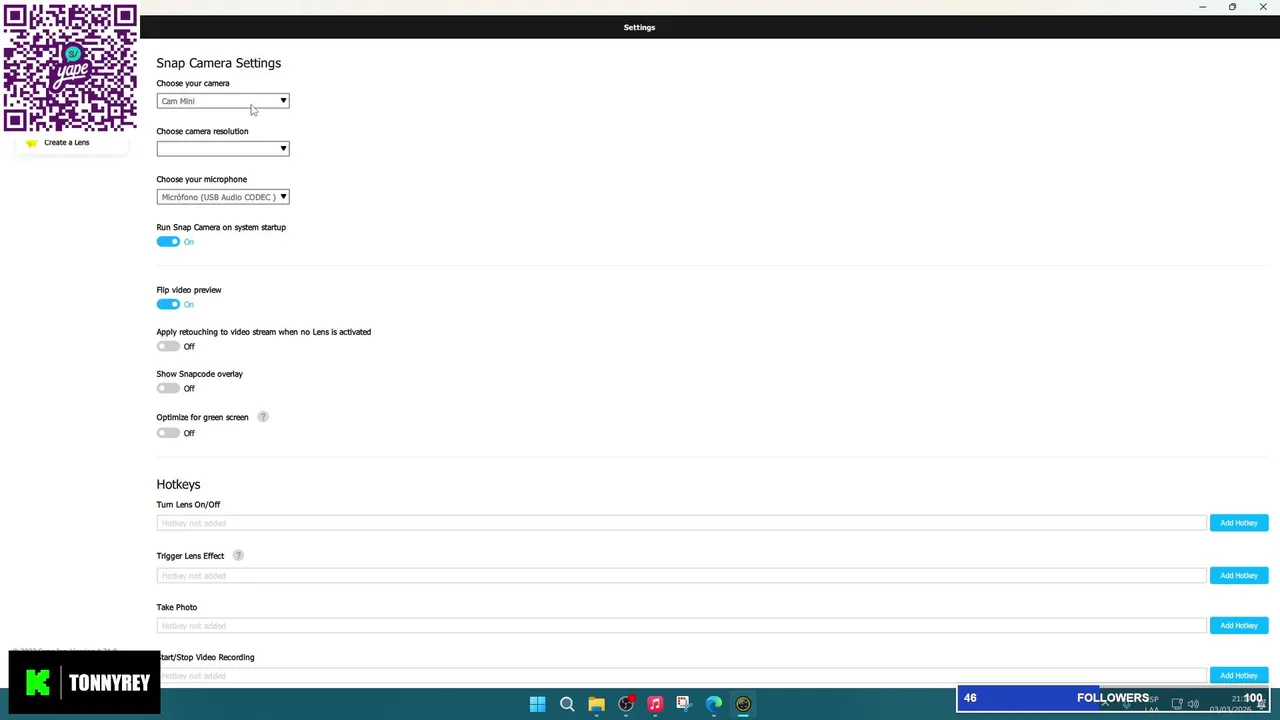This screenshot has height=720, width=1280.
Task: Enable Apply retouching to video stream
Action: pyautogui.click(x=168, y=346)
